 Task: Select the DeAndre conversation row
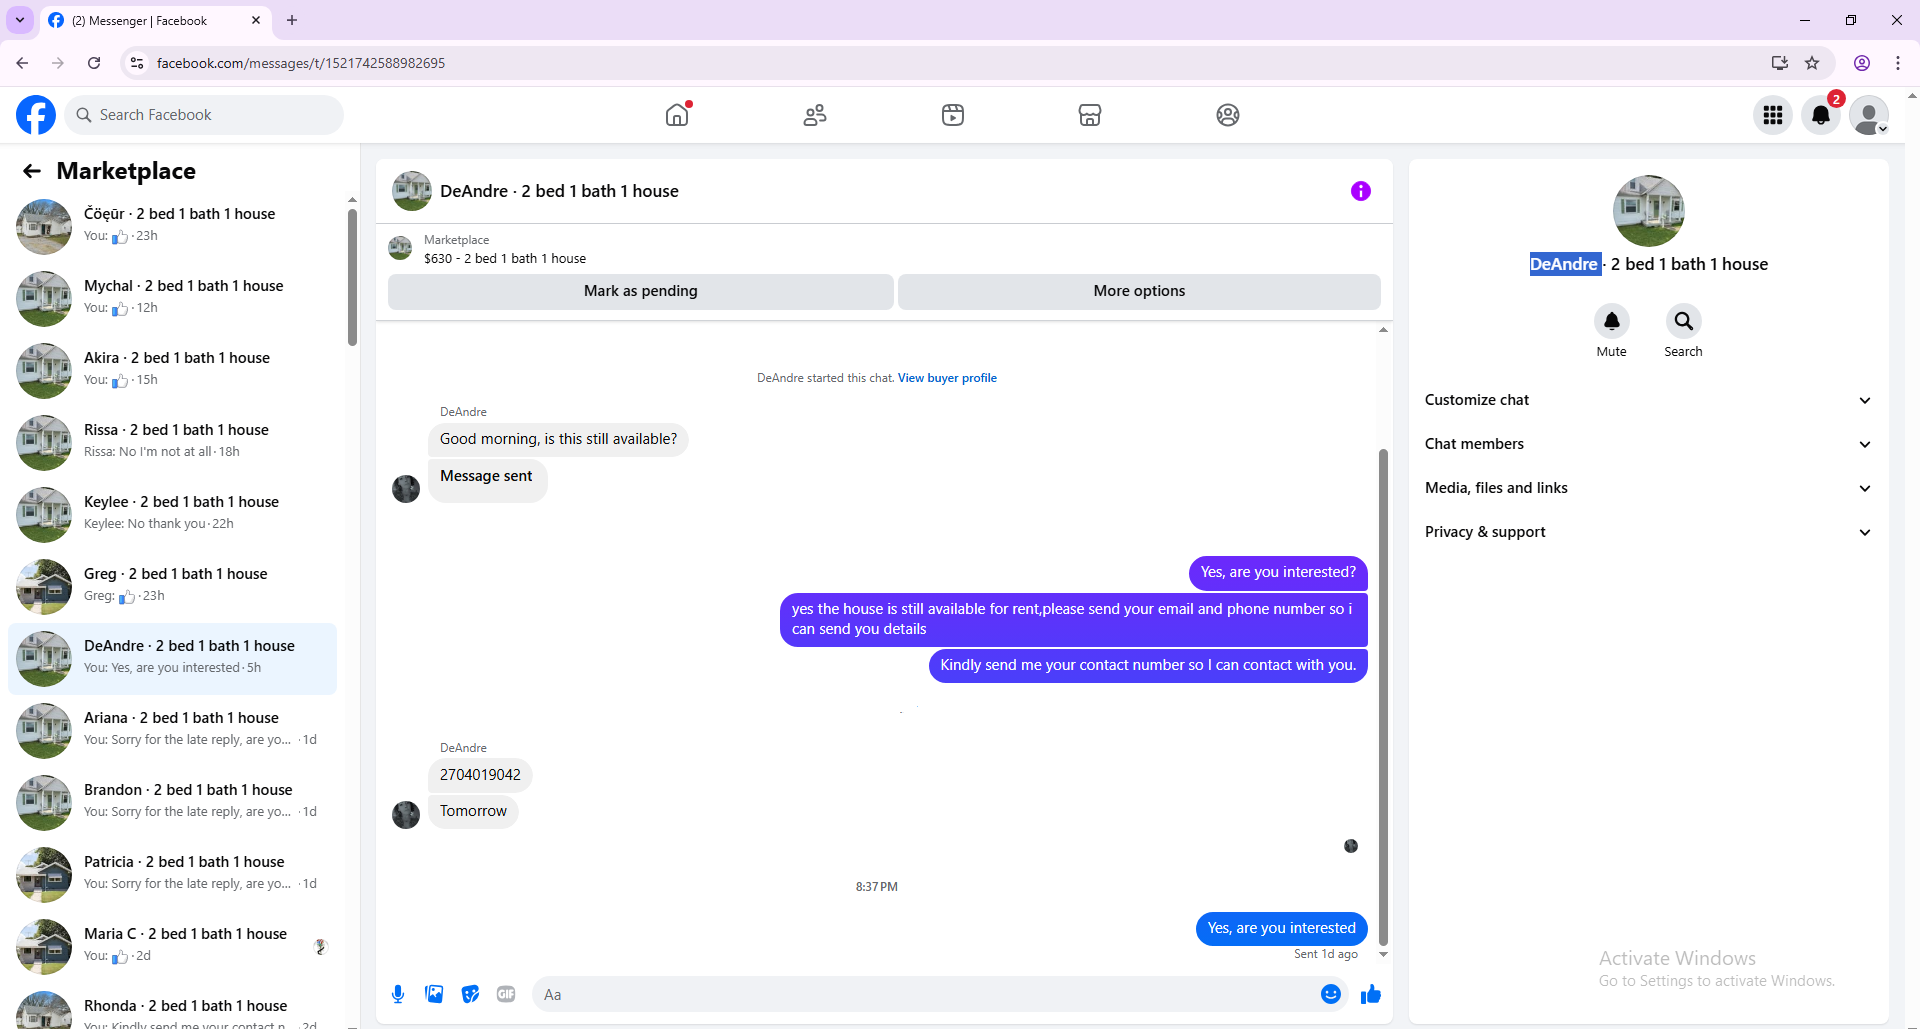point(172,658)
